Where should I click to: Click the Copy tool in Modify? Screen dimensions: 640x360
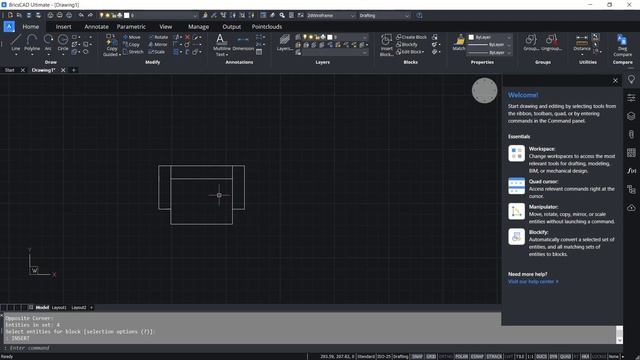tap(131, 44)
